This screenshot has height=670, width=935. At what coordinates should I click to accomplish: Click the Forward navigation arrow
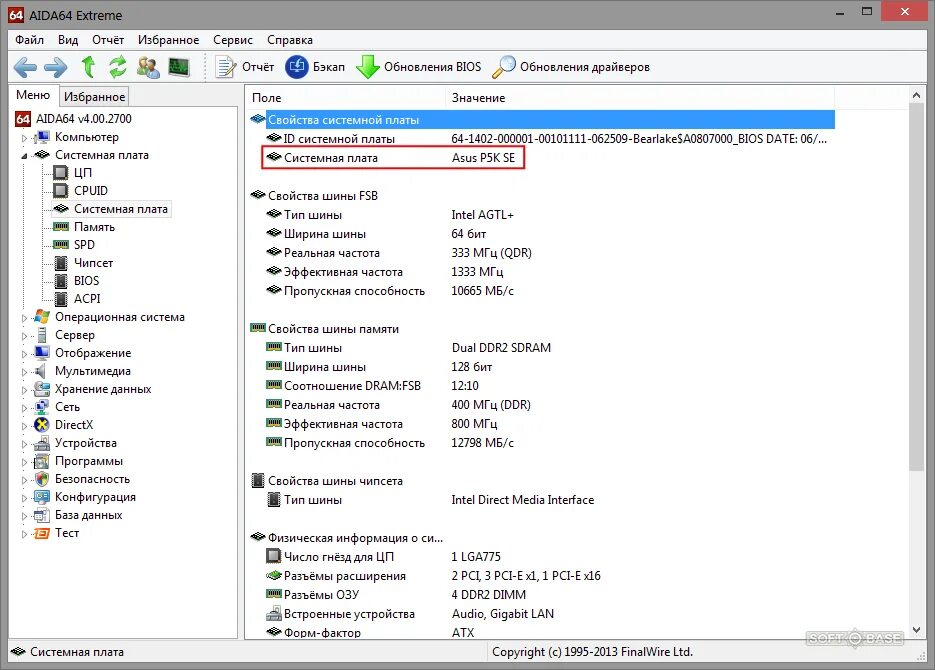(56, 67)
